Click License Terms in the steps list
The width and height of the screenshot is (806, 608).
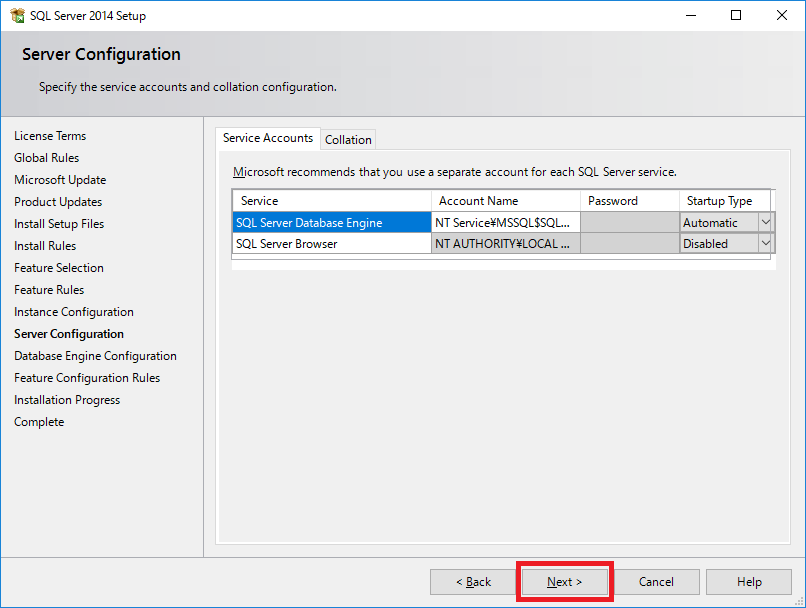[50, 136]
